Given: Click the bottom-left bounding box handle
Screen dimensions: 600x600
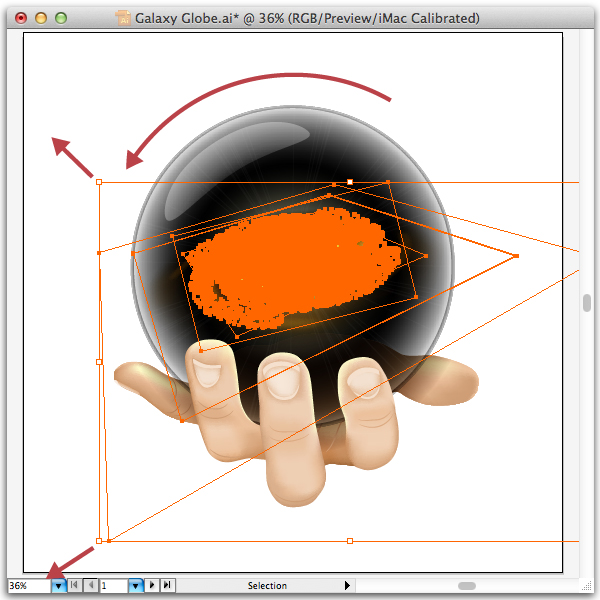Looking at the screenshot, I should pyautogui.click(x=99, y=541).
